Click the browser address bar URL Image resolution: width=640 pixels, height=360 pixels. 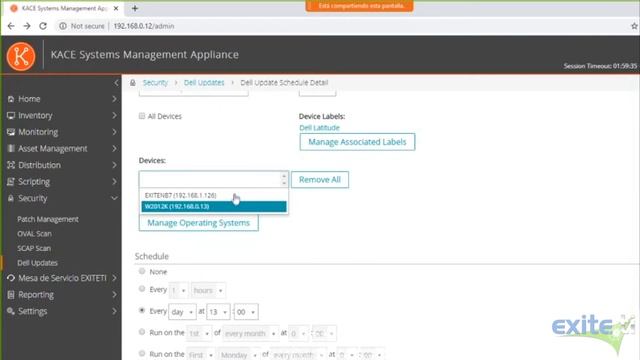pos(144,26)
